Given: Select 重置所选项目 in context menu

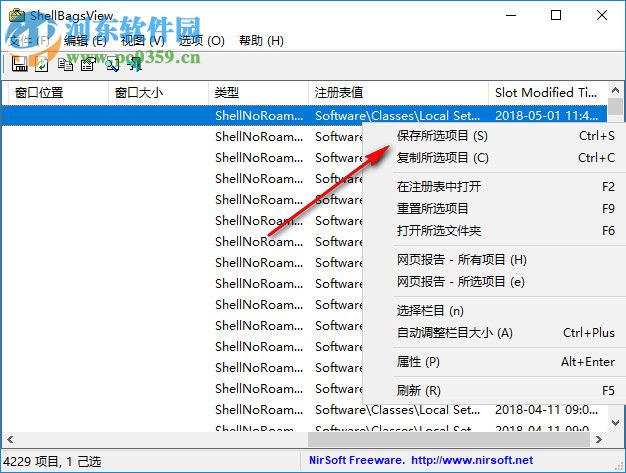Looking at the screenshot, I should 495,208.
